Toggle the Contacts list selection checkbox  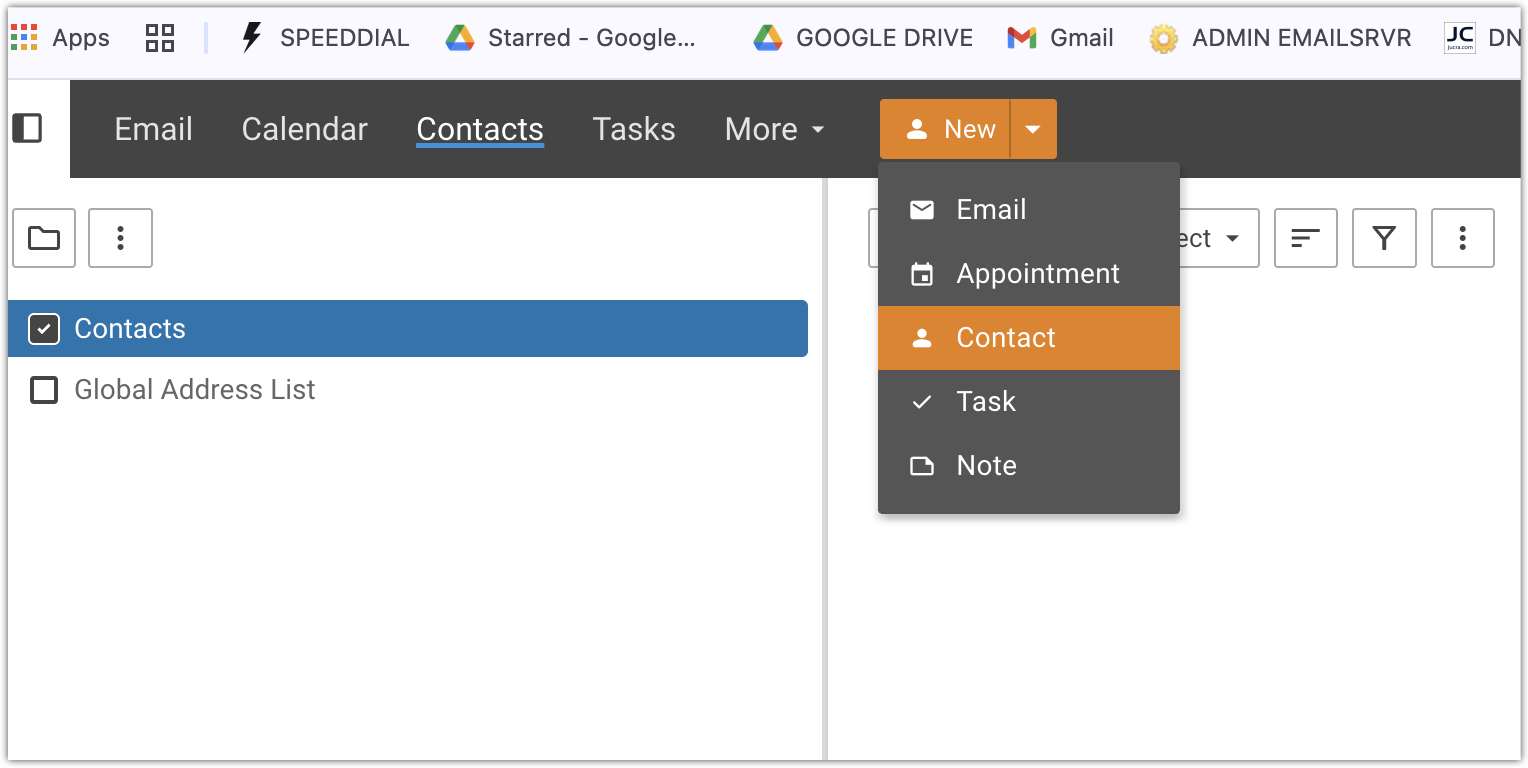point(44,328)
